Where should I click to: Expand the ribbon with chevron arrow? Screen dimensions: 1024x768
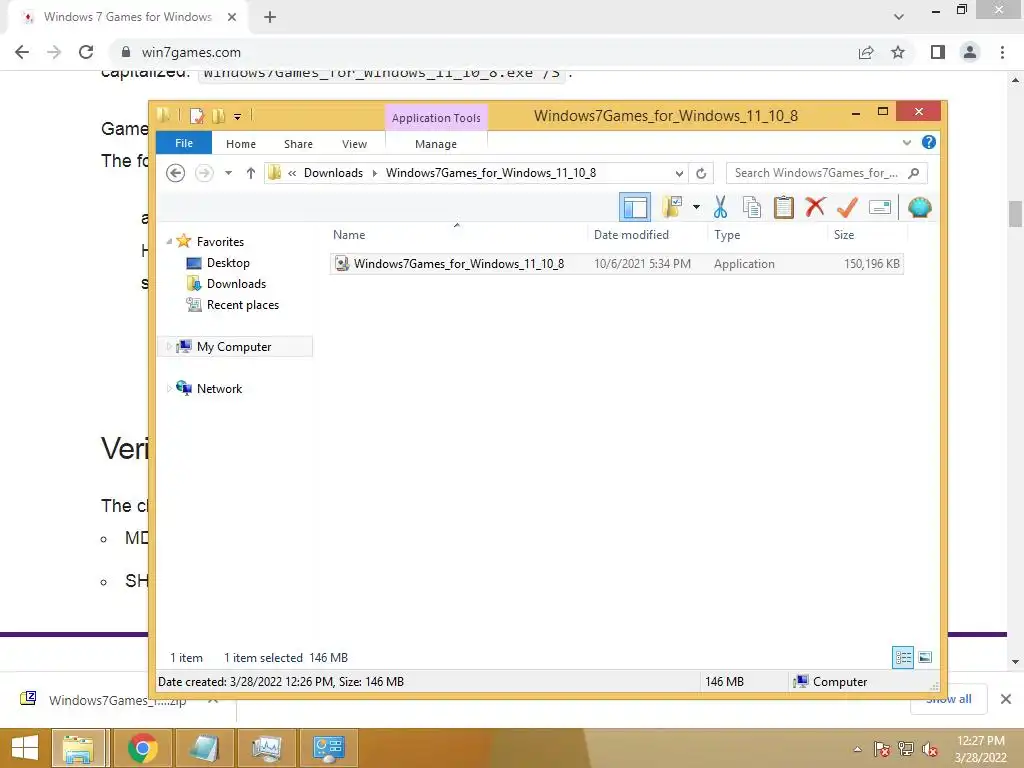[906, 142]
